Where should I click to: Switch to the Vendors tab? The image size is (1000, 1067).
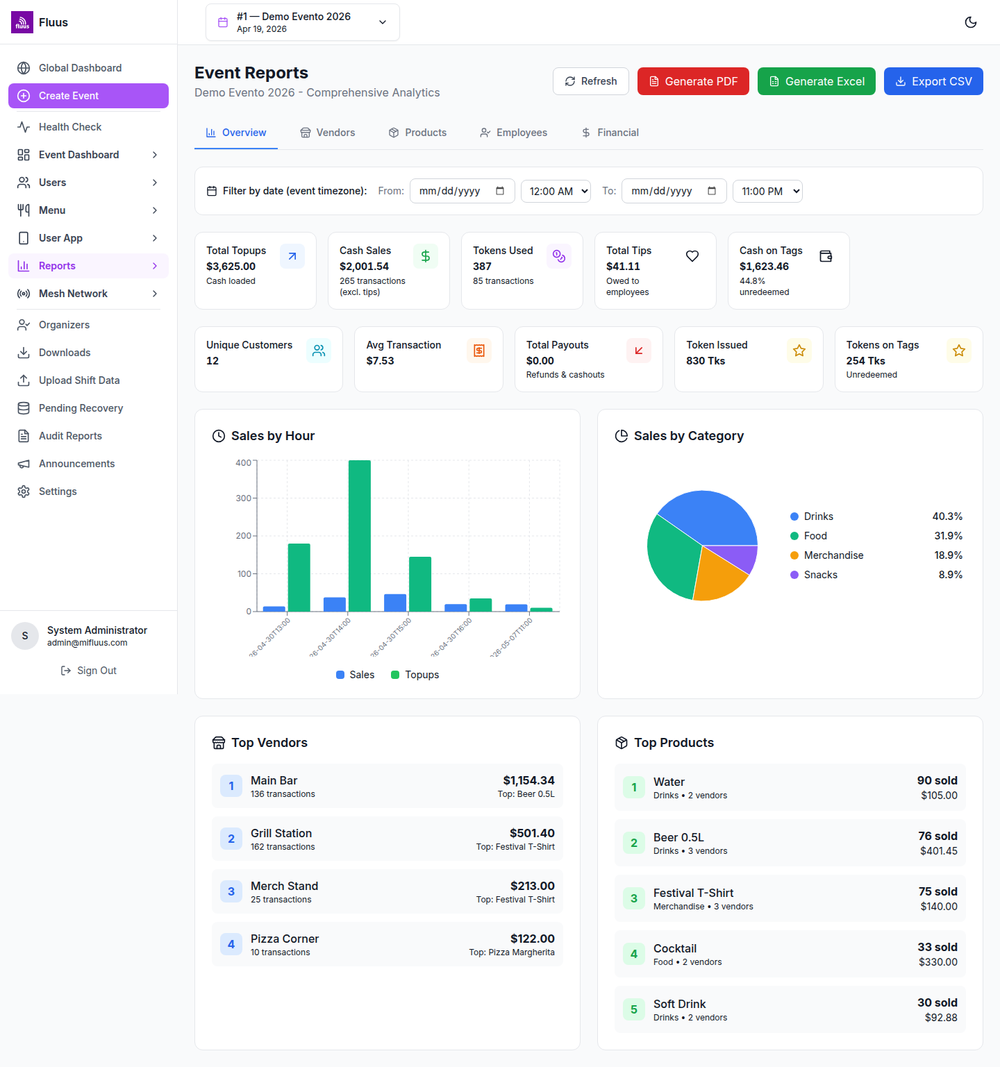[328, 133]
